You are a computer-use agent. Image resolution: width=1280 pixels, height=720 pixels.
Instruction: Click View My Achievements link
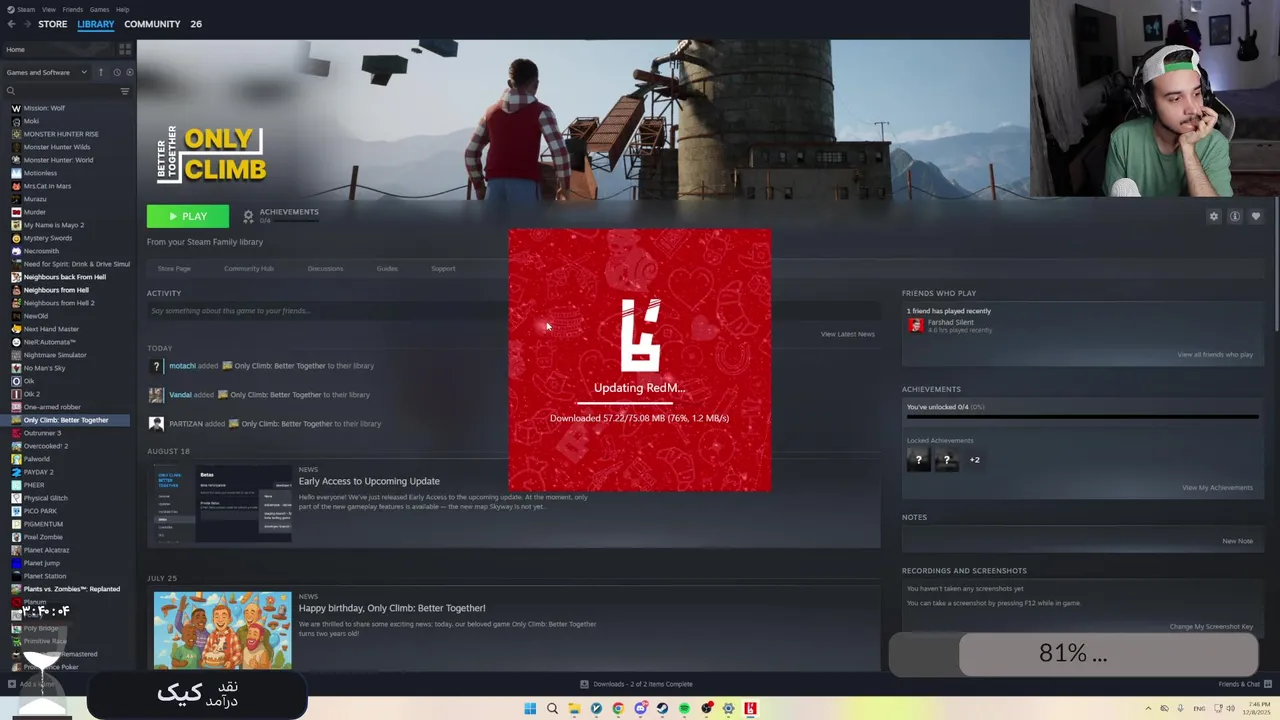1217,487
